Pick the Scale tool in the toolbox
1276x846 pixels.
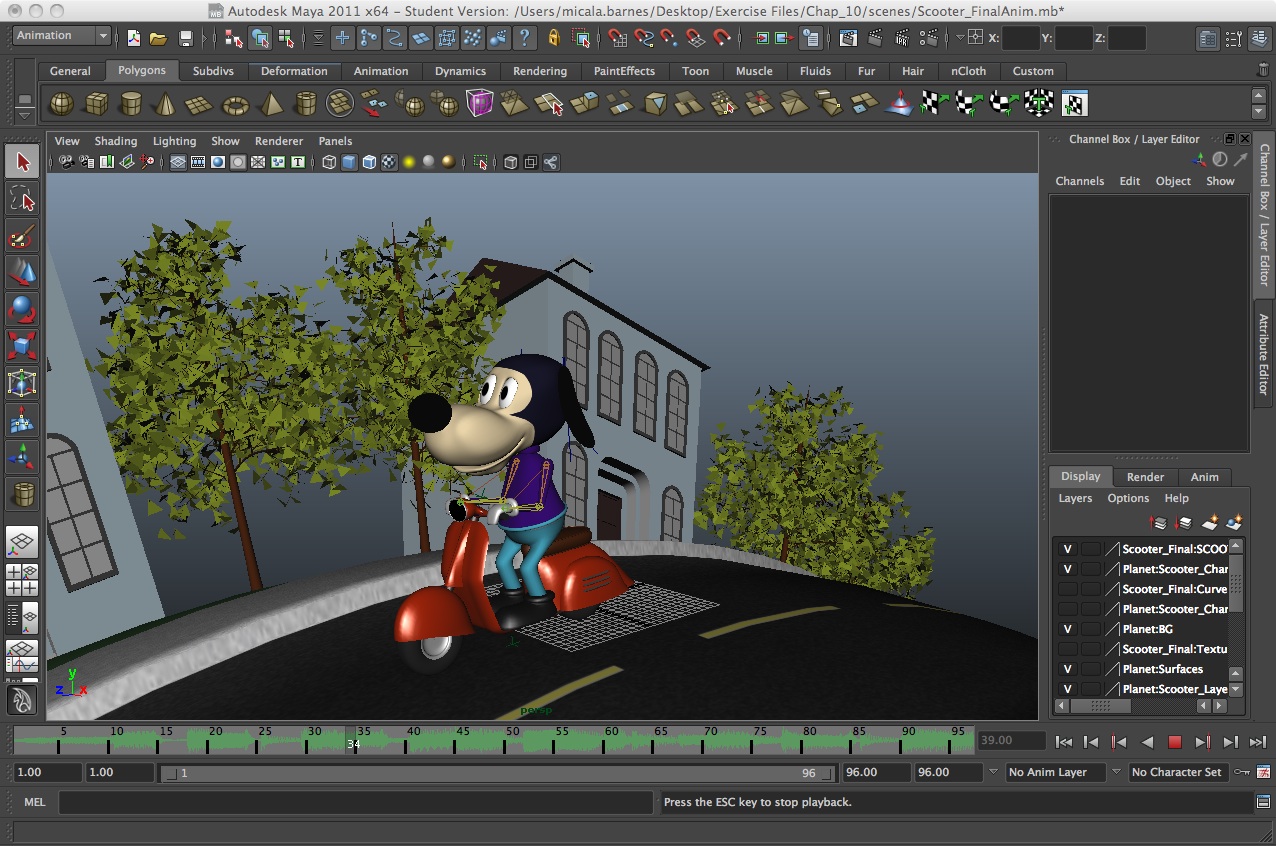(x=22, y=346)
